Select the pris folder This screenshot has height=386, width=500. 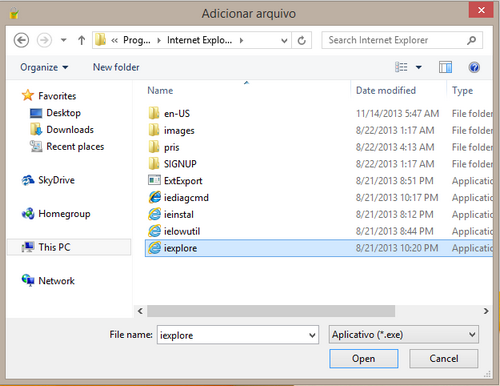171,147
